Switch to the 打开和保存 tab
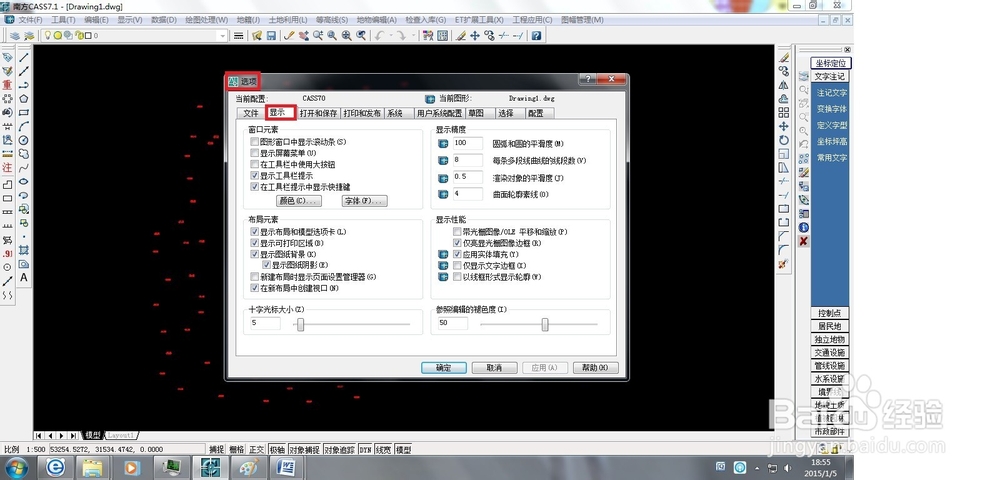Viewport: 1000px width, 480px height. point(318,113)
